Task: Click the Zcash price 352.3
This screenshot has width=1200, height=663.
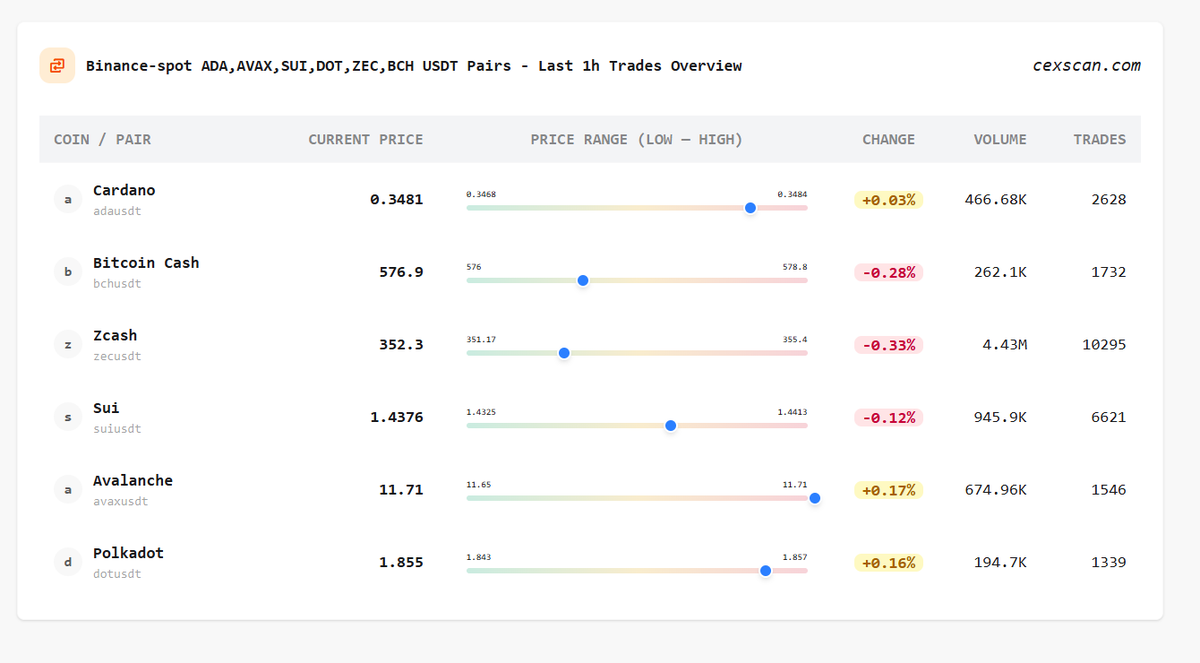Action: 401,345
